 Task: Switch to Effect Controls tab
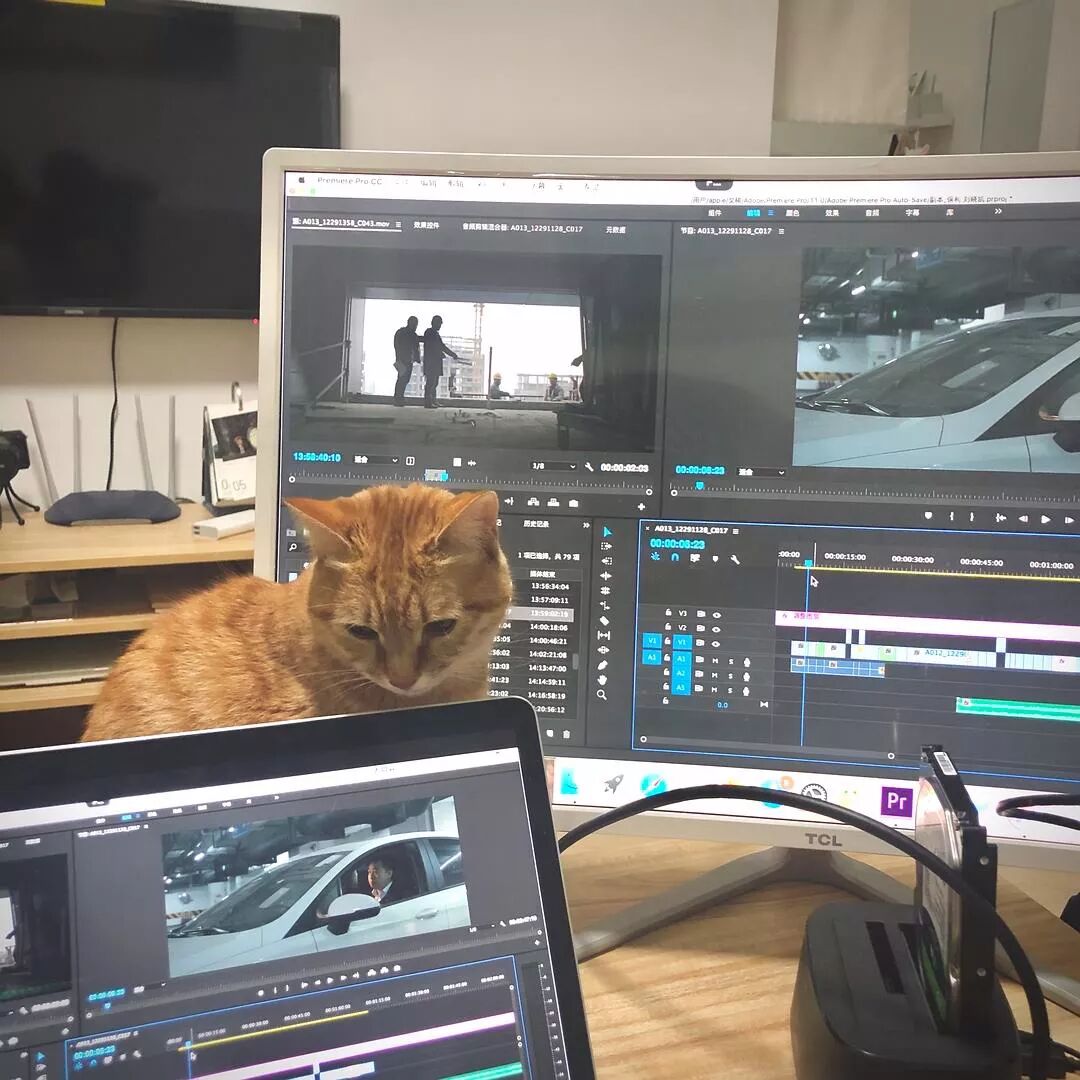click(426, 225)
